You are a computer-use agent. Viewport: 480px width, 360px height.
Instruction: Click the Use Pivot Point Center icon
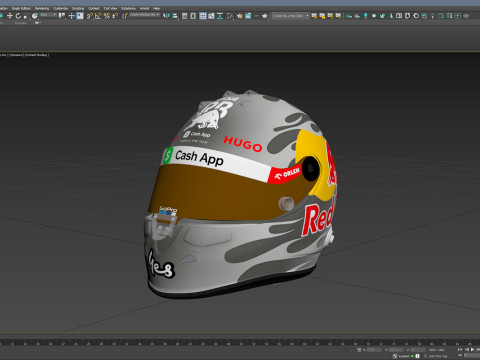pos(62,16)
